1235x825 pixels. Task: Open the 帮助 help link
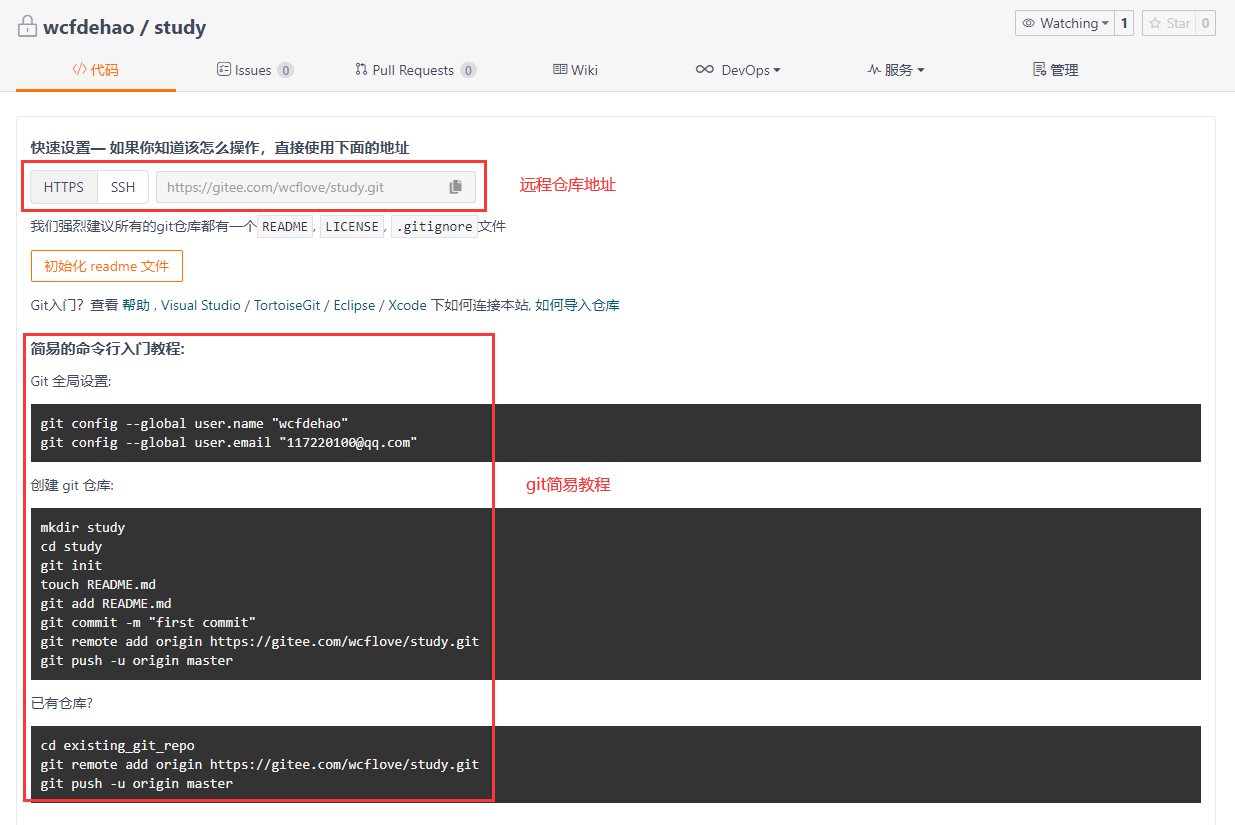[x=136, y=305]
